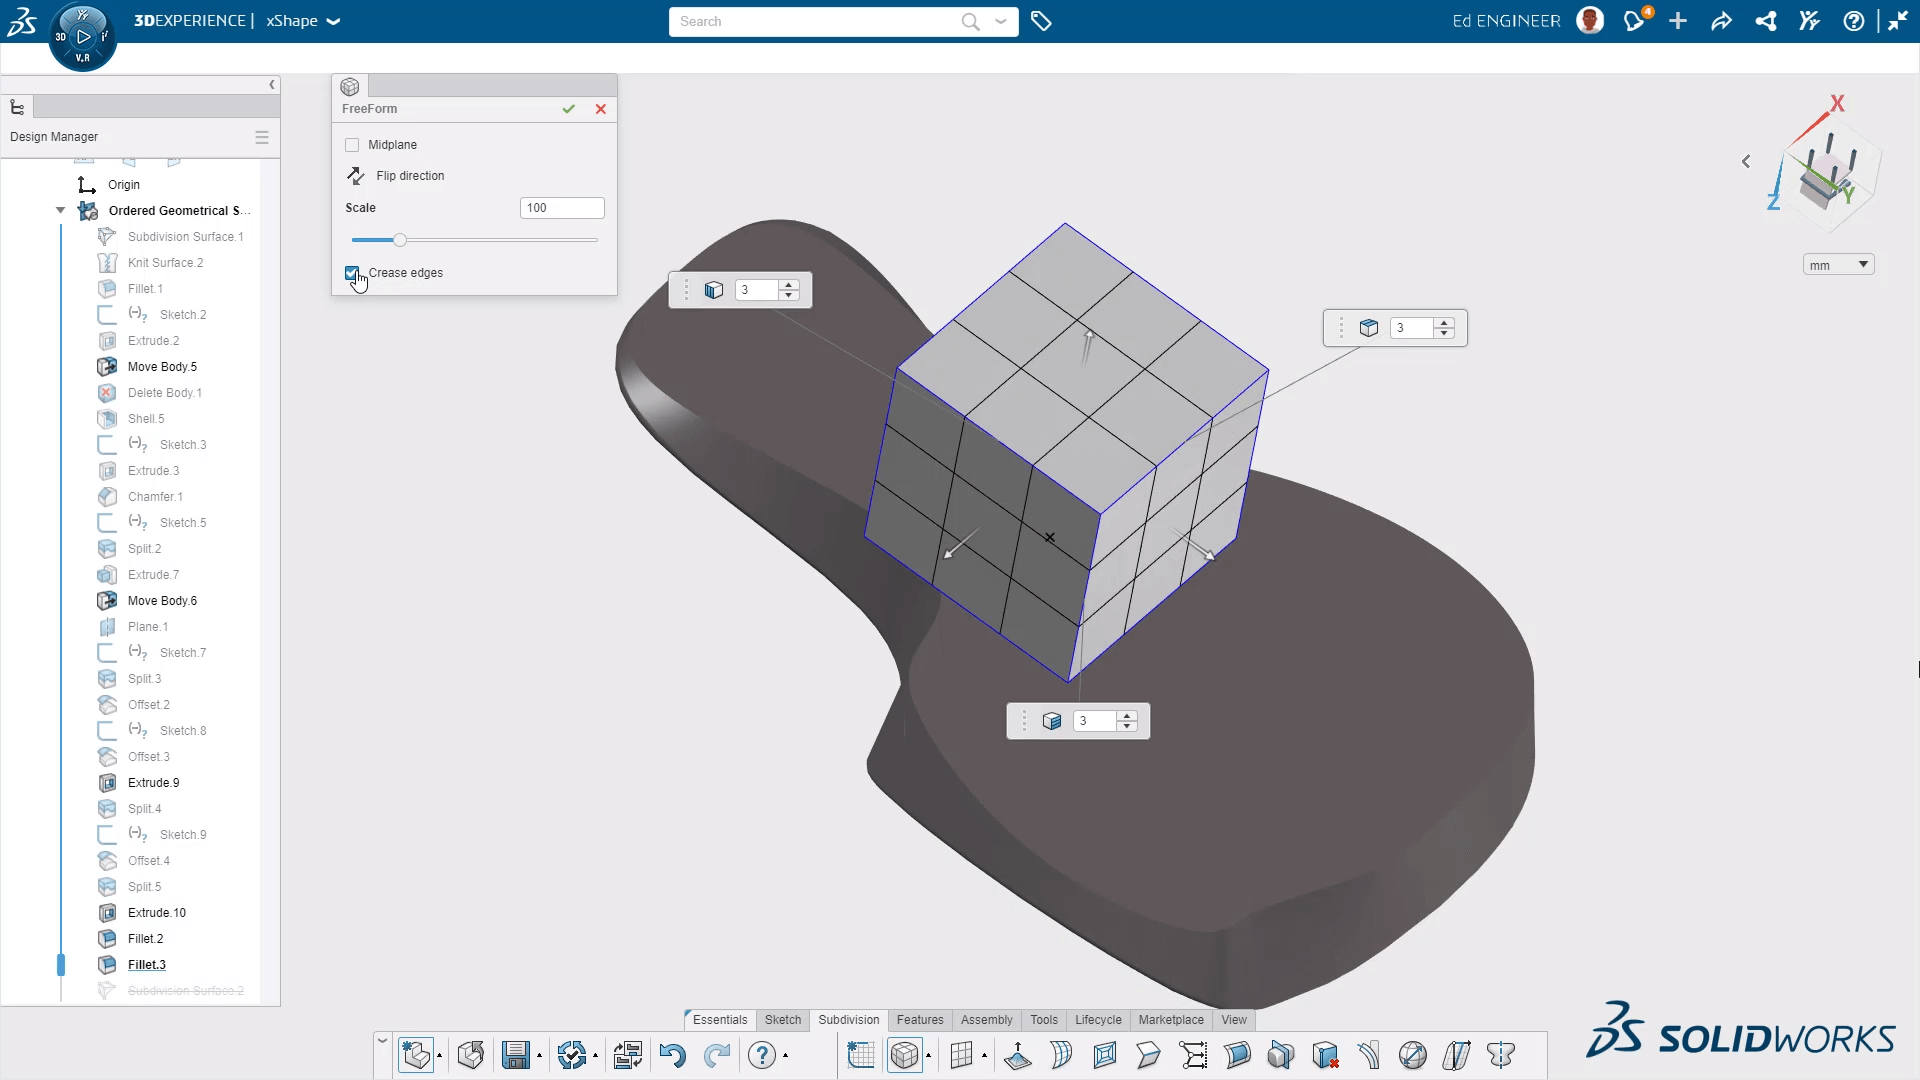Enable the Midplane checkbox

(x=352, y=145)
